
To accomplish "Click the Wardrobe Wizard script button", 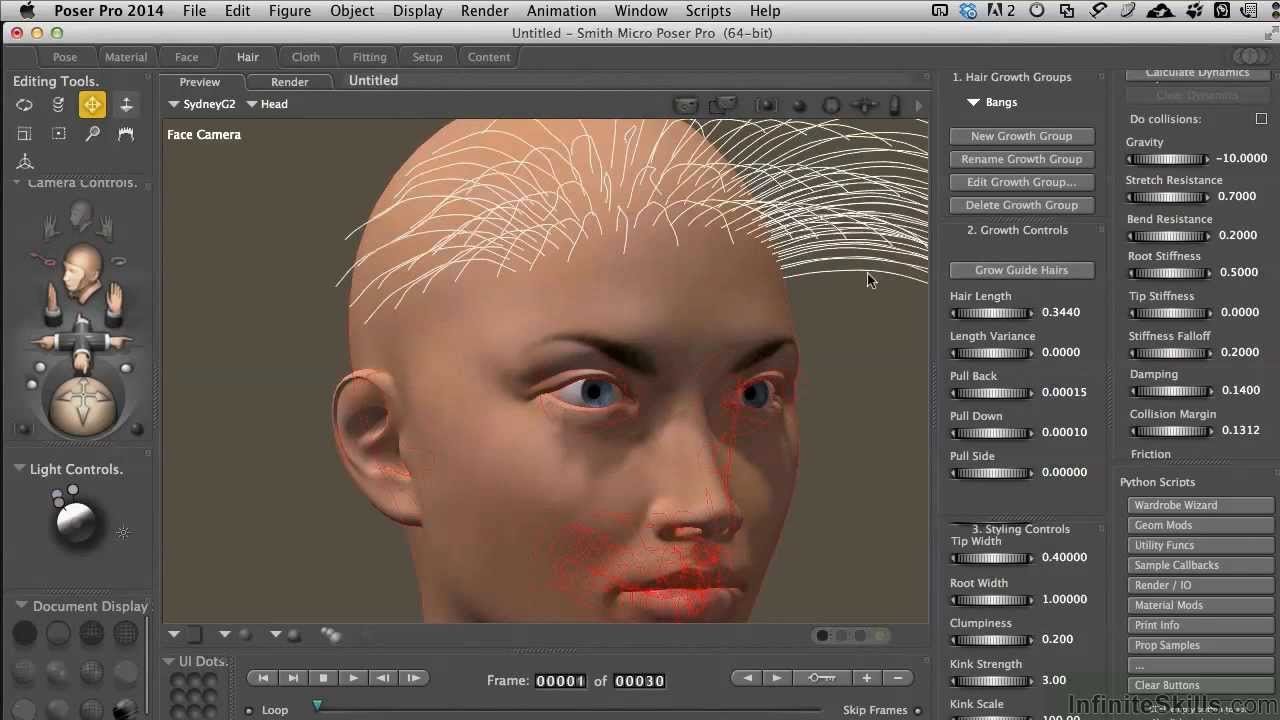I will (x=1200, y=505).
